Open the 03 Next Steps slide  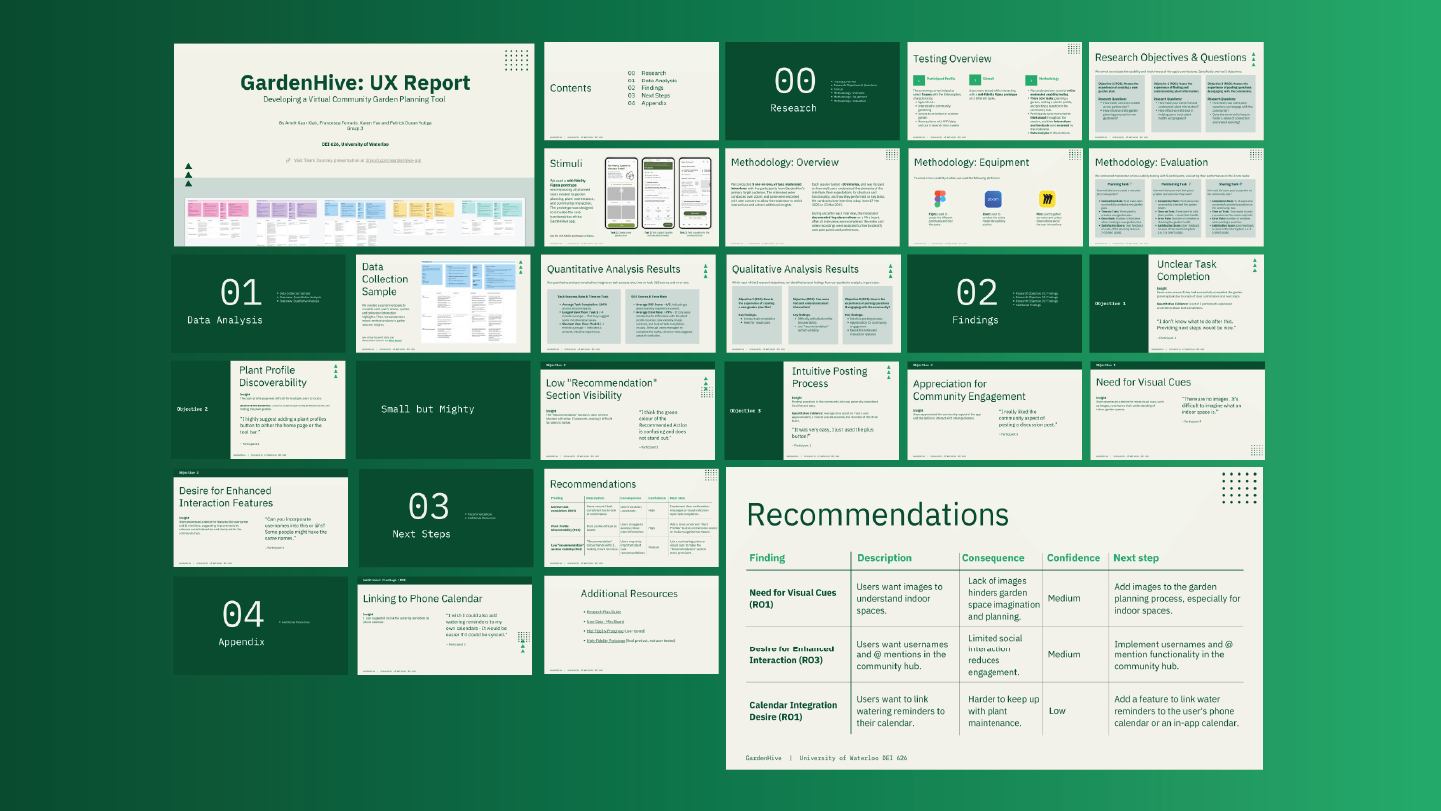[448, 518]
